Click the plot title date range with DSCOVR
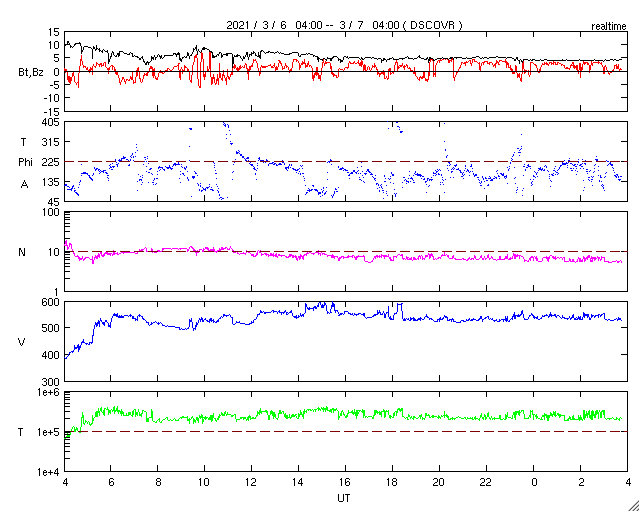640x512 pixels. coord(344,25)
